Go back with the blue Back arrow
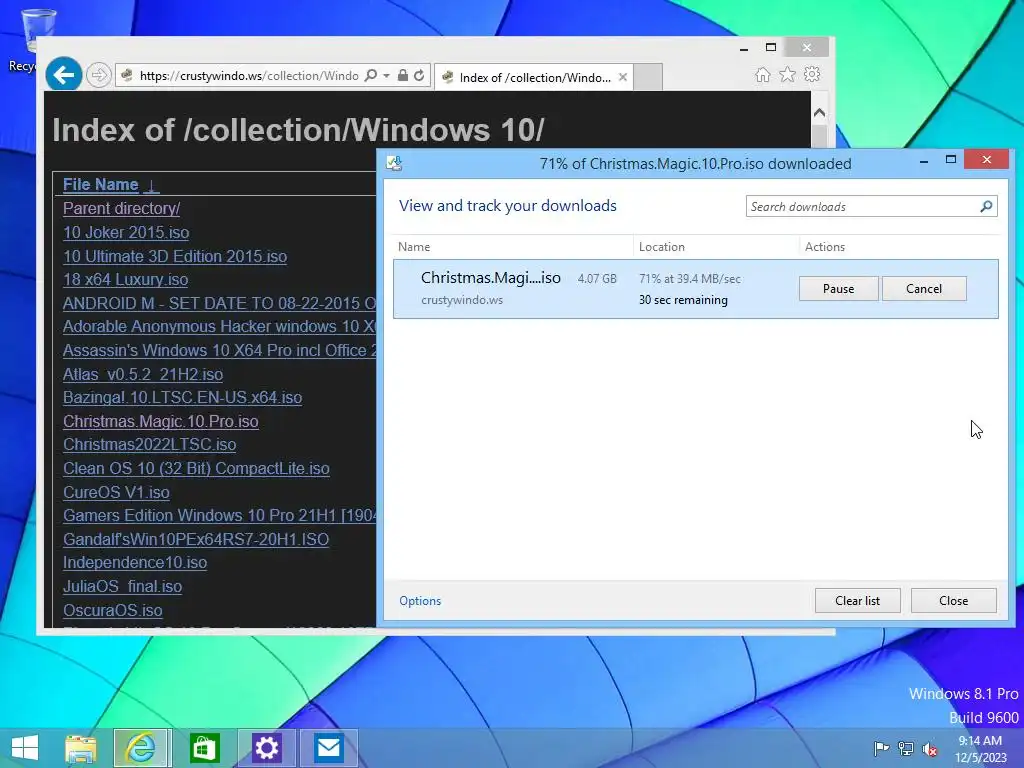 pos(63,75)
